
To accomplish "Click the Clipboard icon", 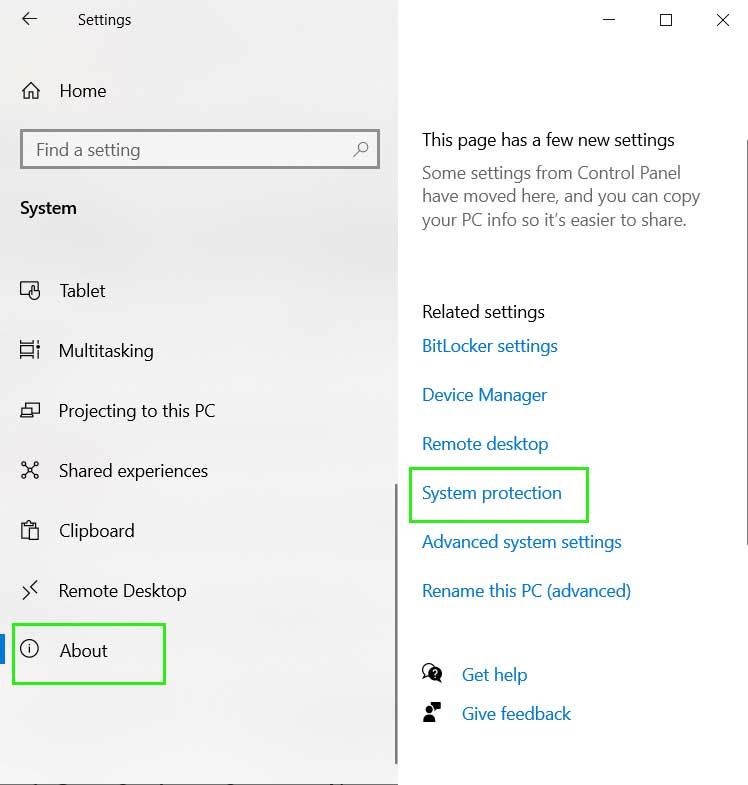I will 30,530.
